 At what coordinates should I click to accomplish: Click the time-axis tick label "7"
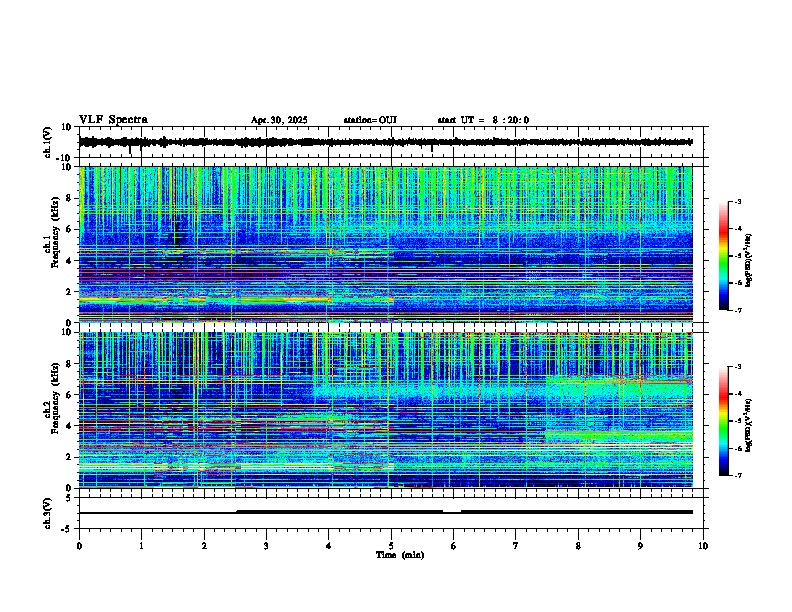516,546
